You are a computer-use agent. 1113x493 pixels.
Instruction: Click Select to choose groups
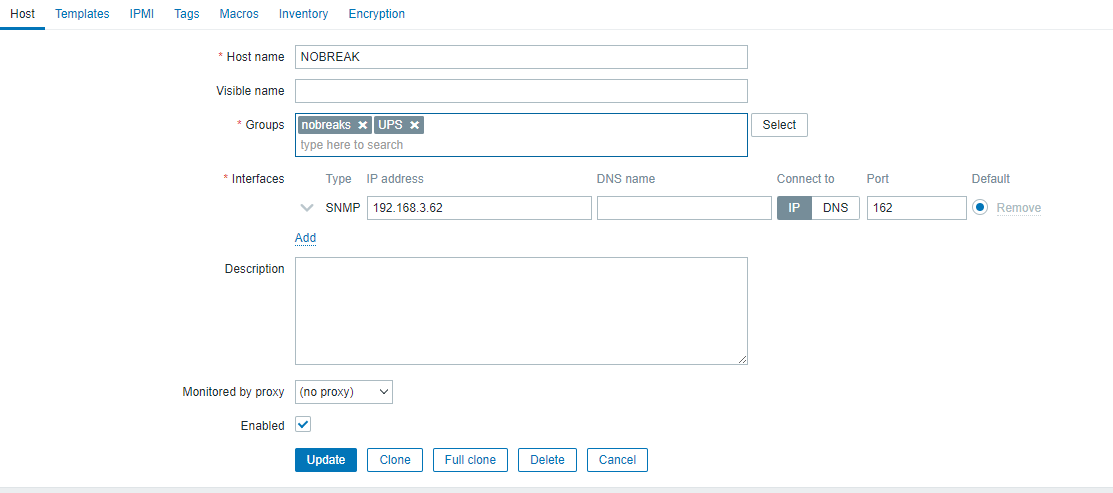tap(779, 125)
